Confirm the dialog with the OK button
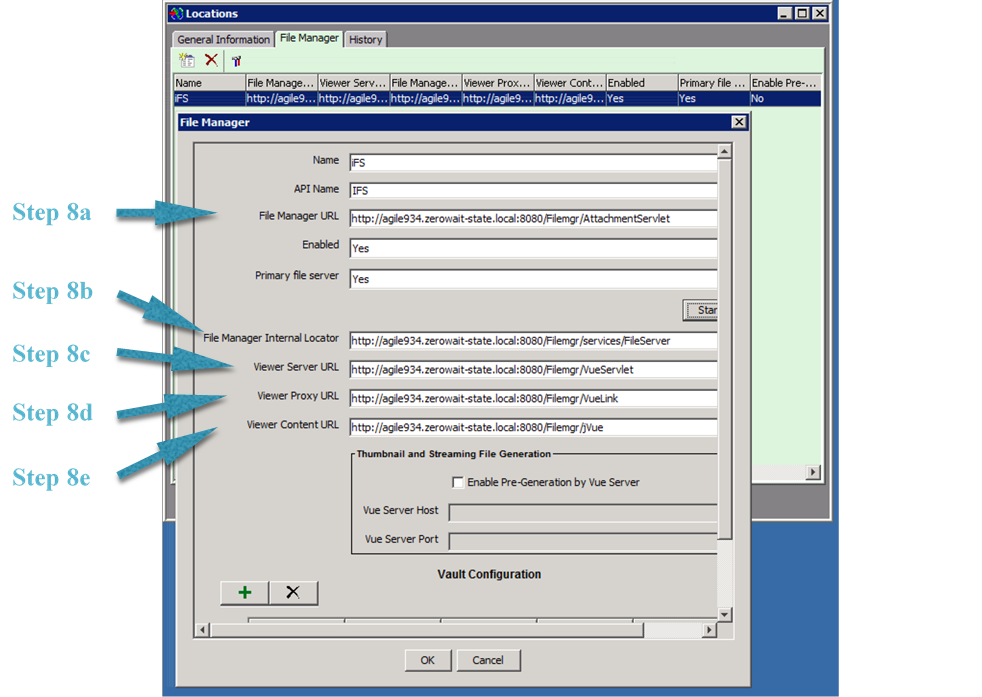Viewport: 982px width, 697px height. click(427, 660)
